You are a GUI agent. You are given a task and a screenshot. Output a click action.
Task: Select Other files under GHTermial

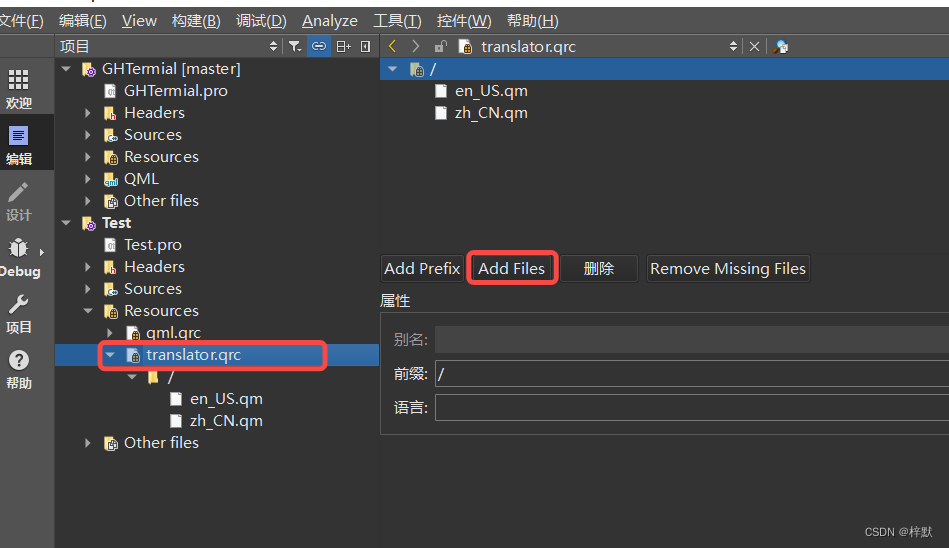coord(161,201)
